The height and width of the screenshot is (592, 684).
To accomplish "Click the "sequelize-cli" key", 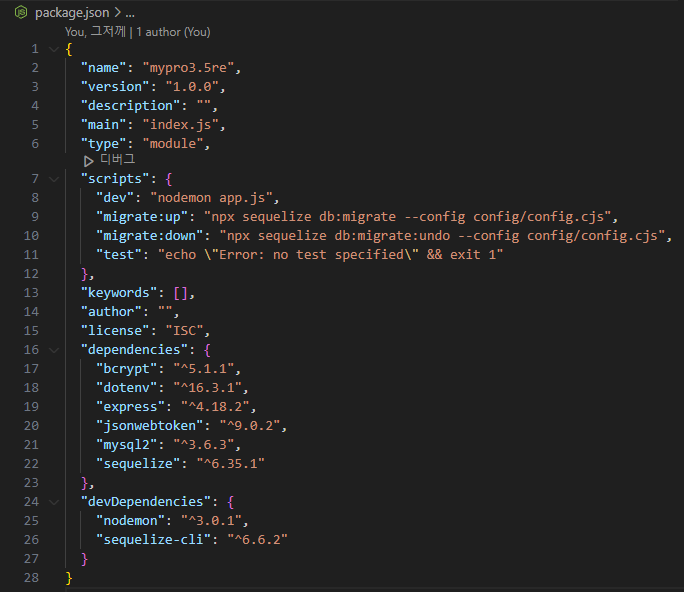I will [154, 540].
